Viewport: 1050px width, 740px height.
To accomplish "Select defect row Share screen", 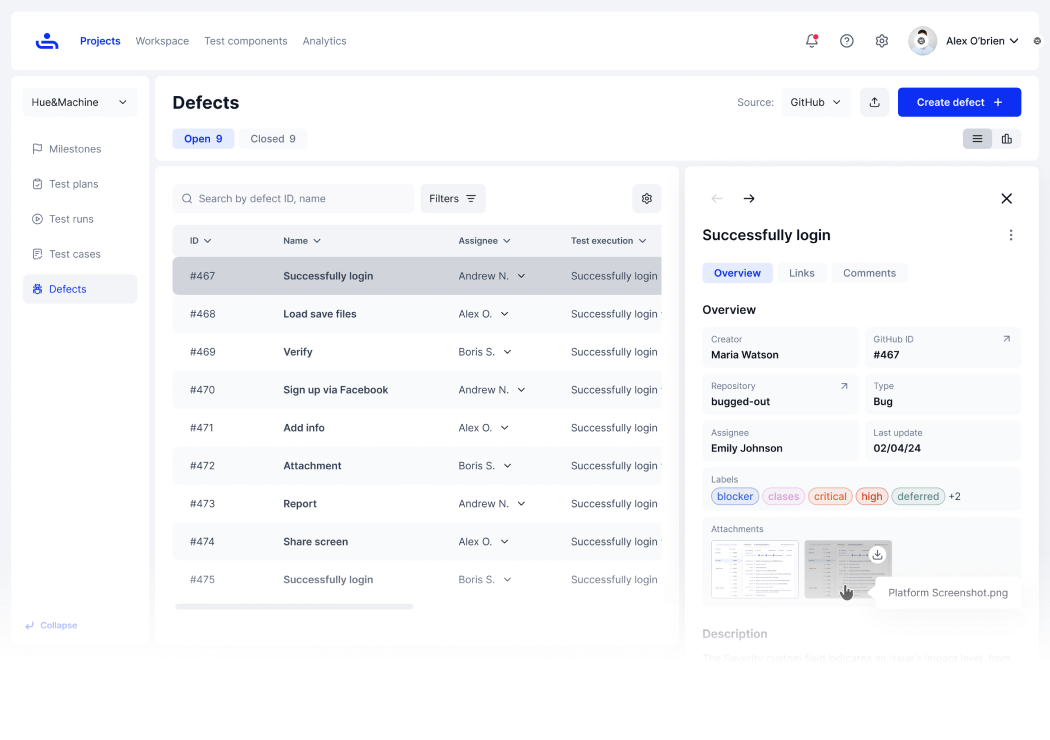I will (417, 541).
